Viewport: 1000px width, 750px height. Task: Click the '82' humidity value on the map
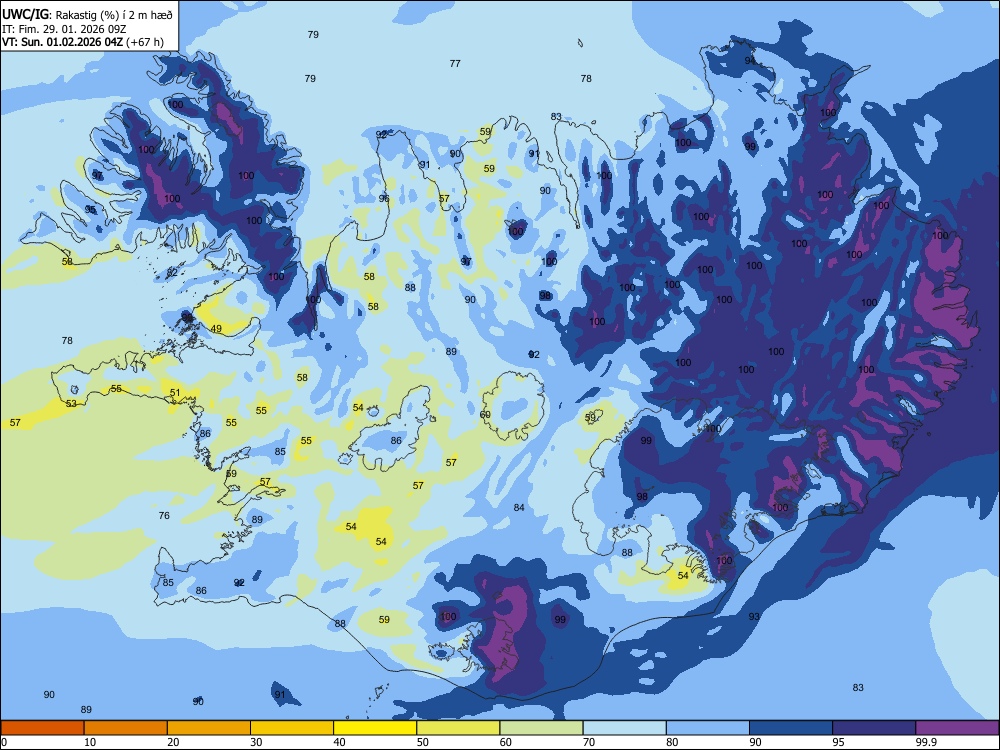pos(172,273)
